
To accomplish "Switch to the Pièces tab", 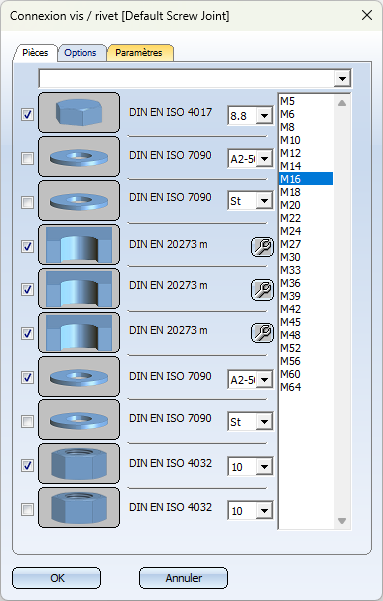I will click(x=35, y=53).
